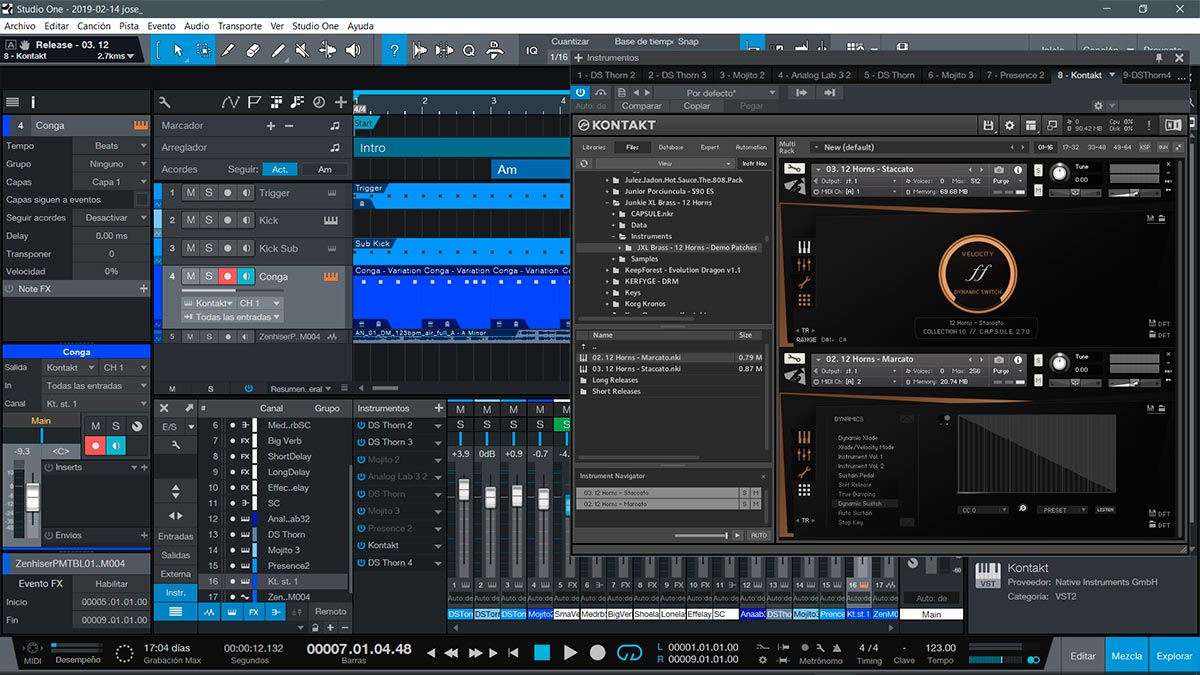Solo the Kick track
The height and width of the screenshot is (675, 1200).
point(209,220)
